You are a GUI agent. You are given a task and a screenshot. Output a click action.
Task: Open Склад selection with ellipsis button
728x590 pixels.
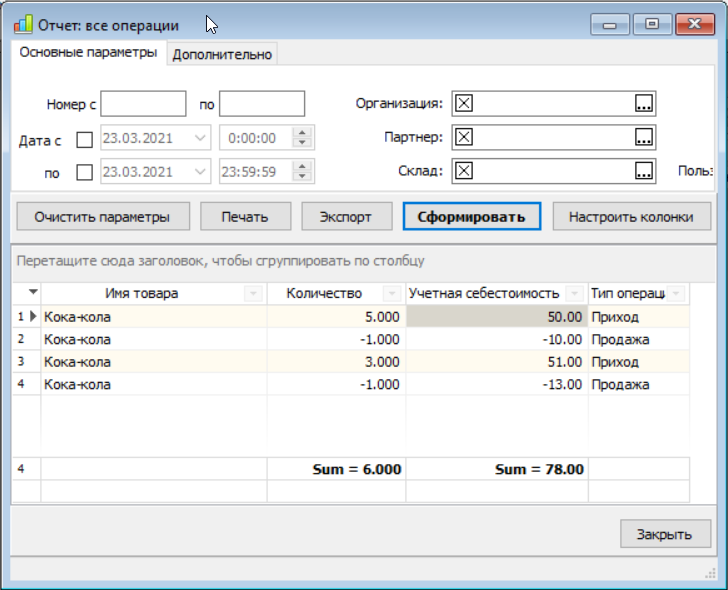(x=644, y=171)
